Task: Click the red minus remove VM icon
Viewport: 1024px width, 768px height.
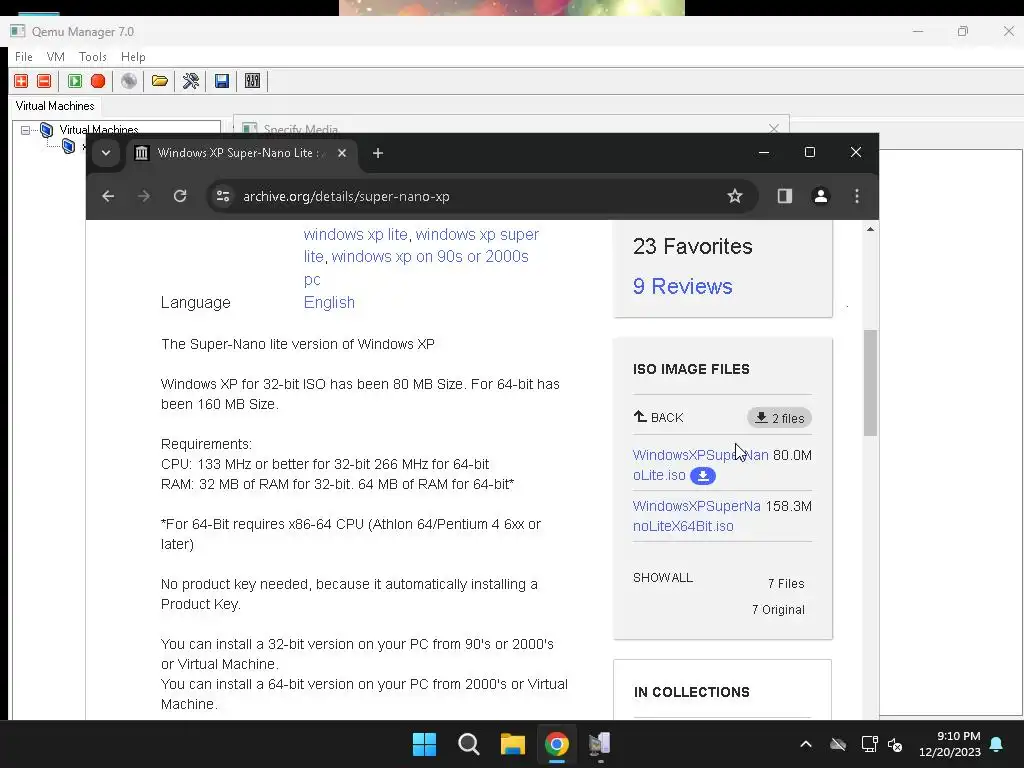Action: [x=44, y=81]
